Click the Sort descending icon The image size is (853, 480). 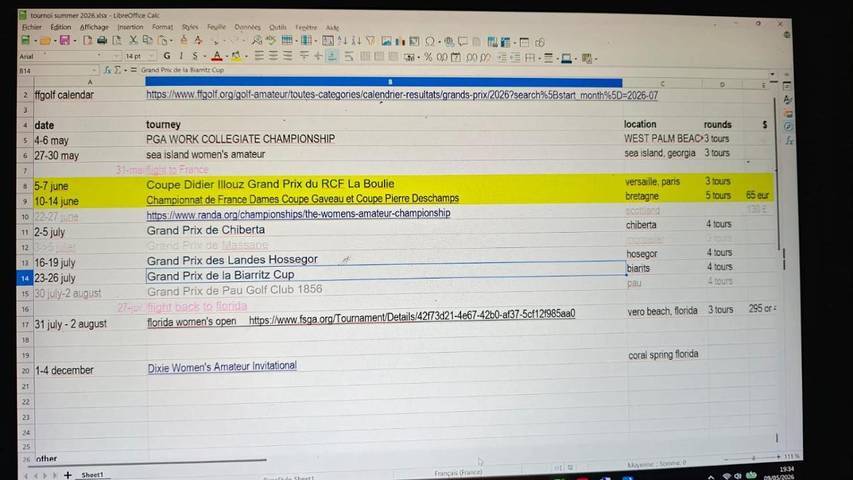pos(356,41)
